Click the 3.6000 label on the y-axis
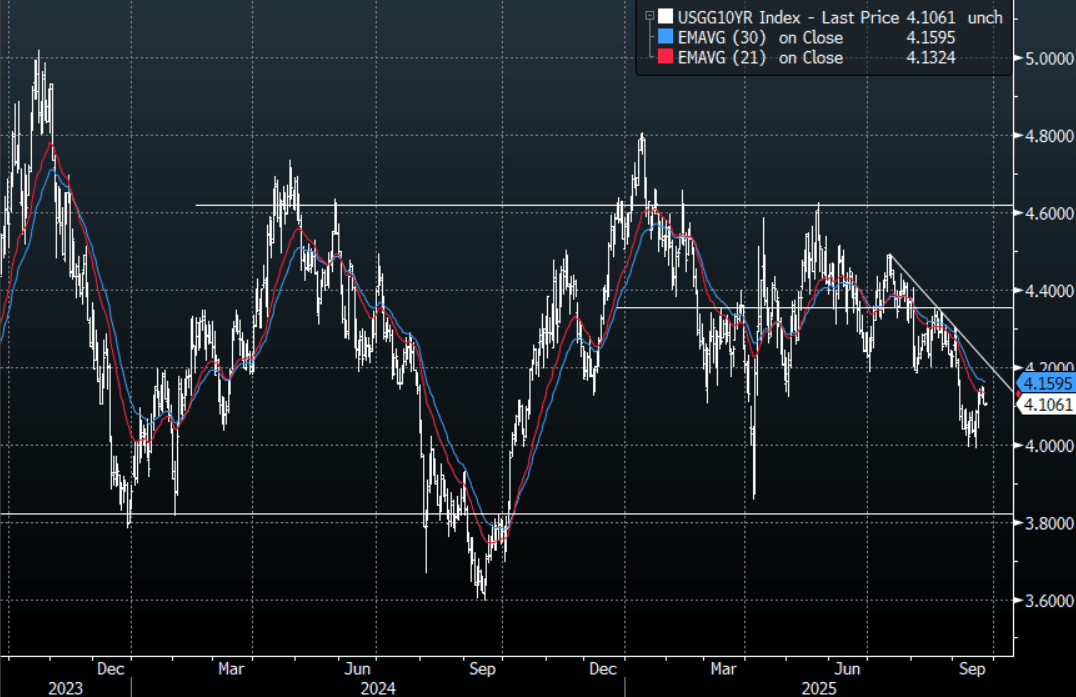The width and height of the screenshot is (1076, 697). point(1044,600)
